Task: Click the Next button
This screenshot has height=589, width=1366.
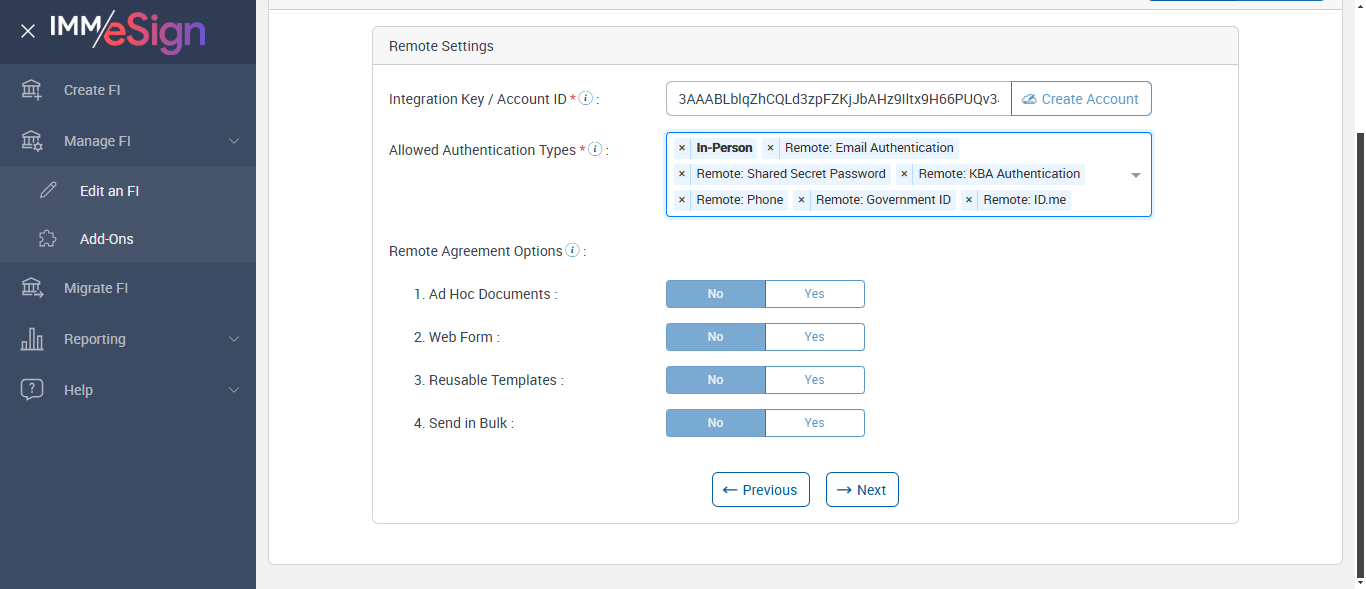Action: click(862, 490)
